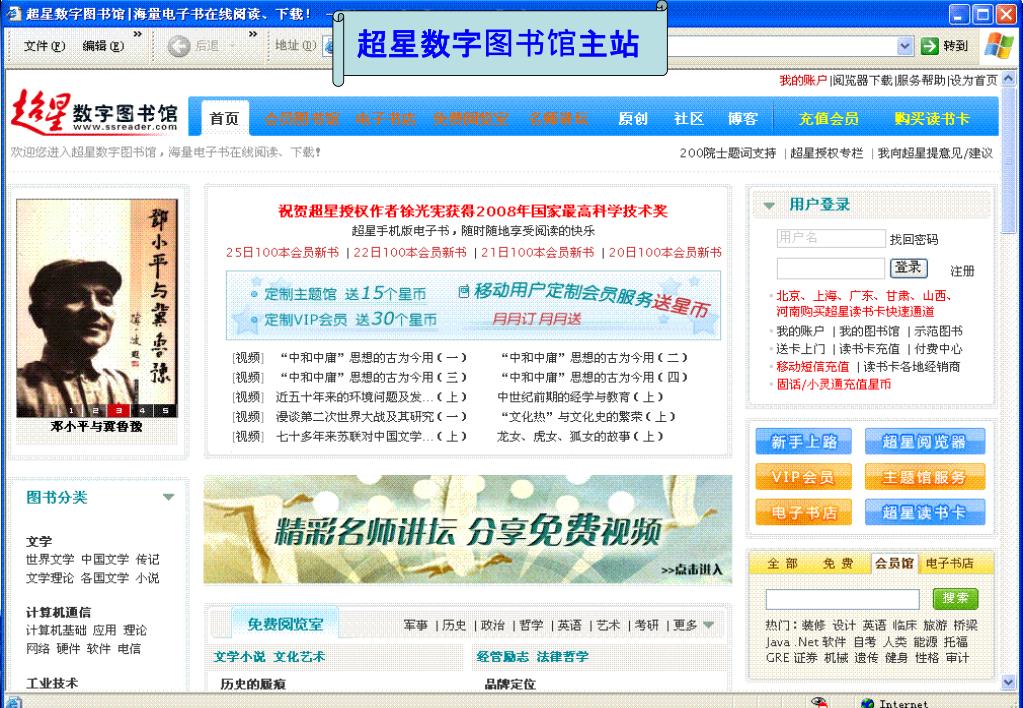Click the 超星数字图书馆 logo
The image size is (1023, 708).
click(95, 111)
